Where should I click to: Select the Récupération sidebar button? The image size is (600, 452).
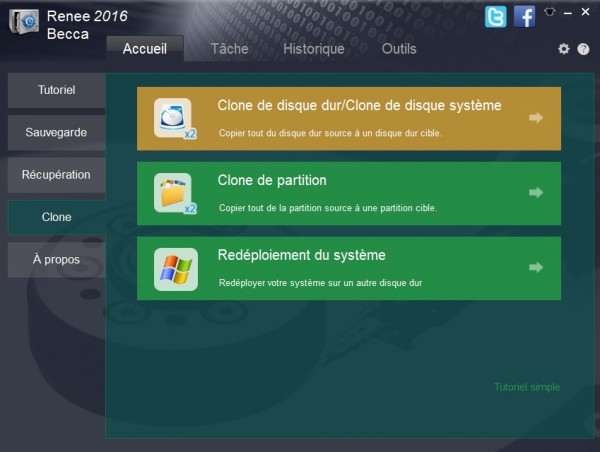click(56, 175)
